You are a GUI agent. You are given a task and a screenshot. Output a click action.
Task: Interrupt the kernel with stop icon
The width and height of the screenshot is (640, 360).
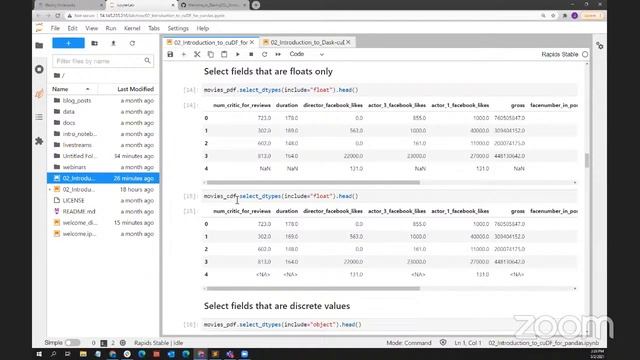[251, 54]
